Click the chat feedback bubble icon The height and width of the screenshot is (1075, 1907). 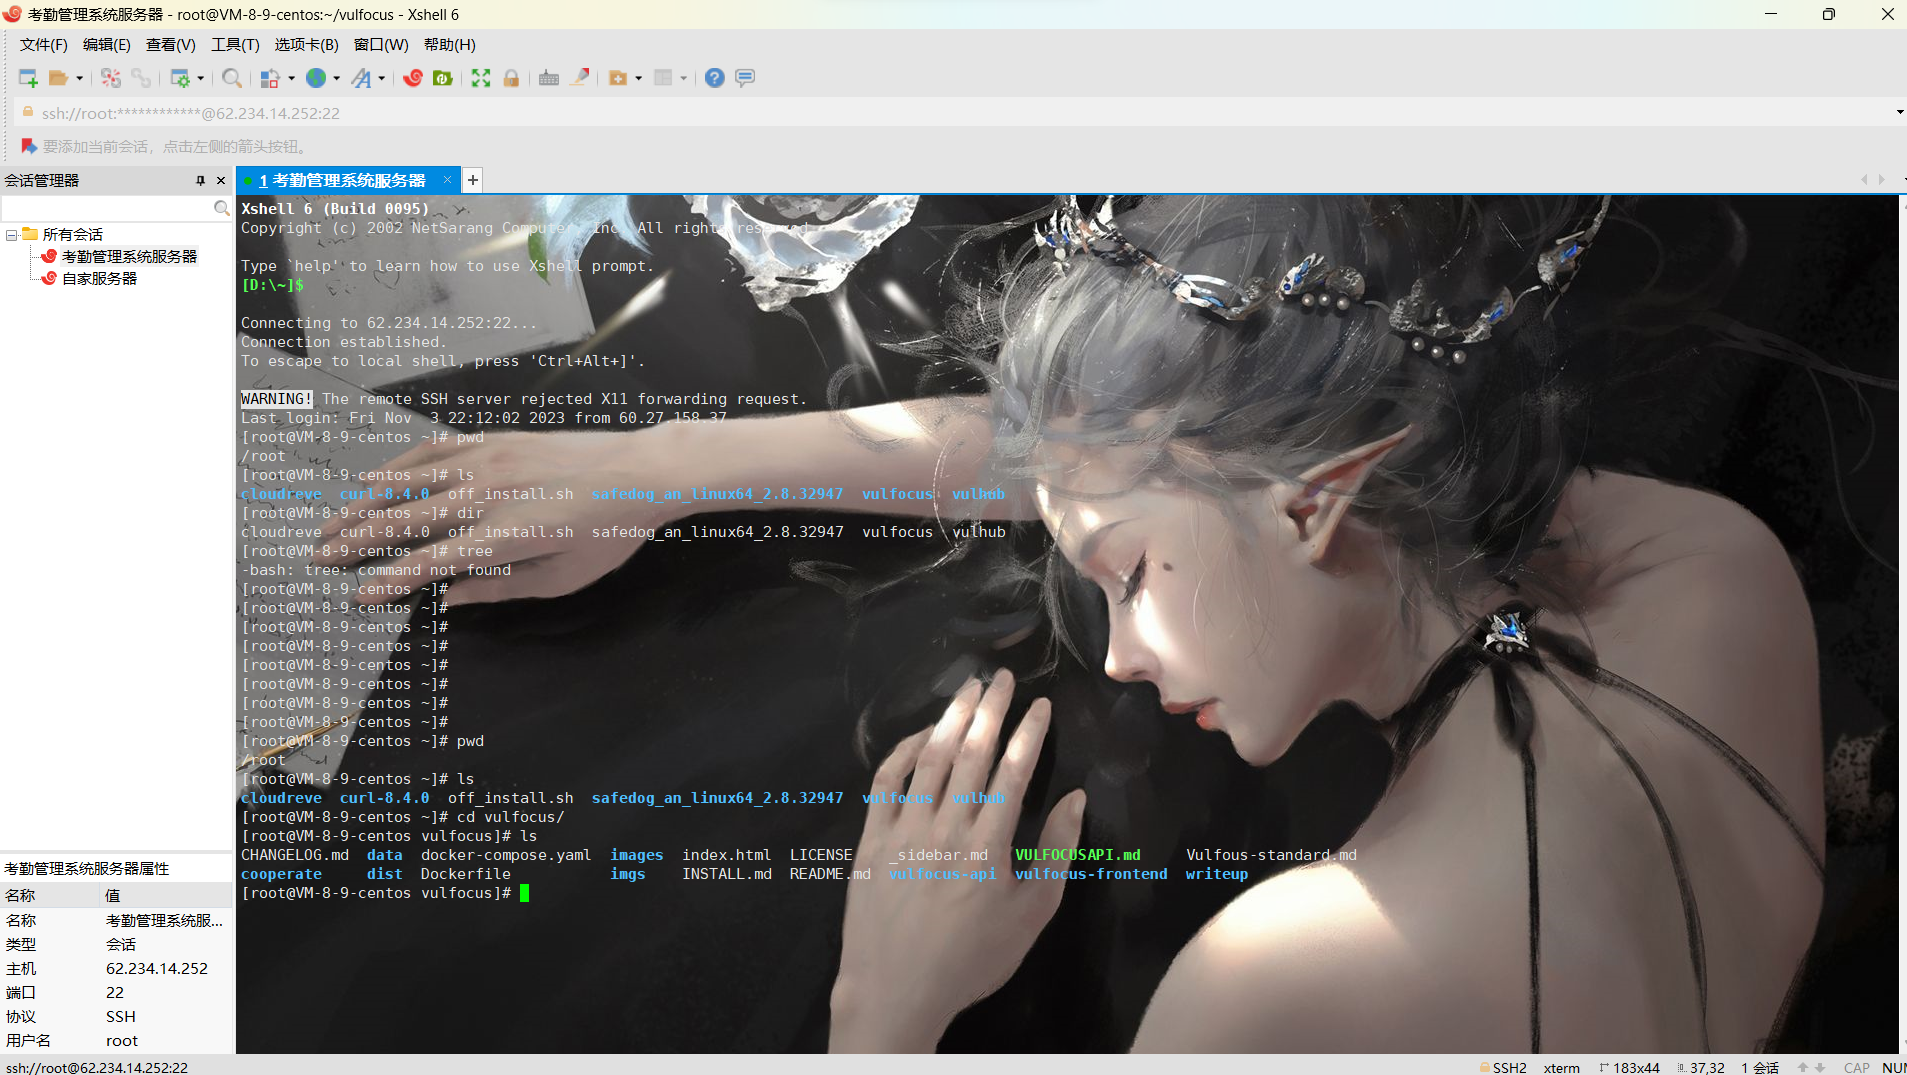[745, 78]
